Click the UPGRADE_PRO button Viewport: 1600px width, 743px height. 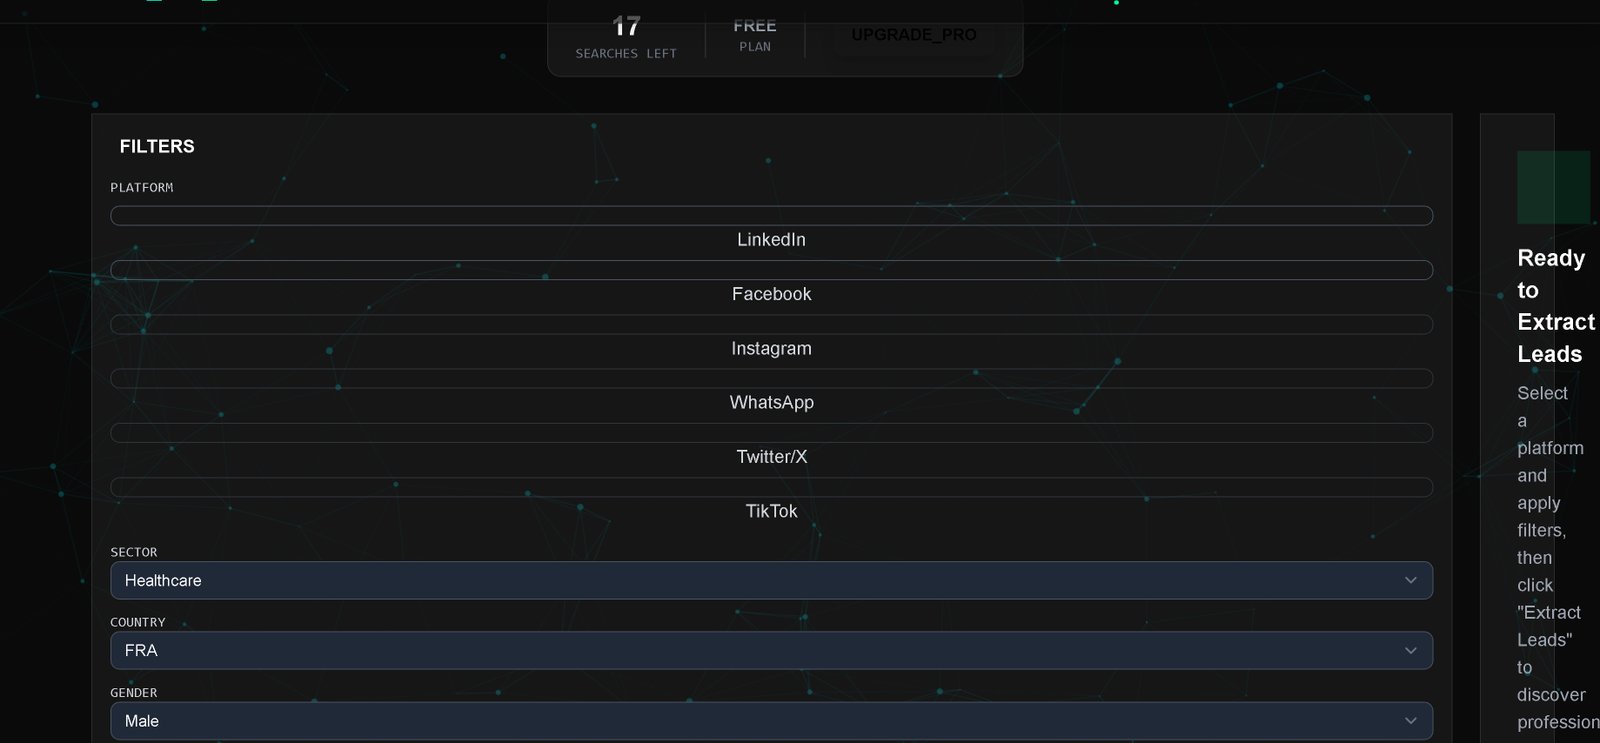coord(914,35)
